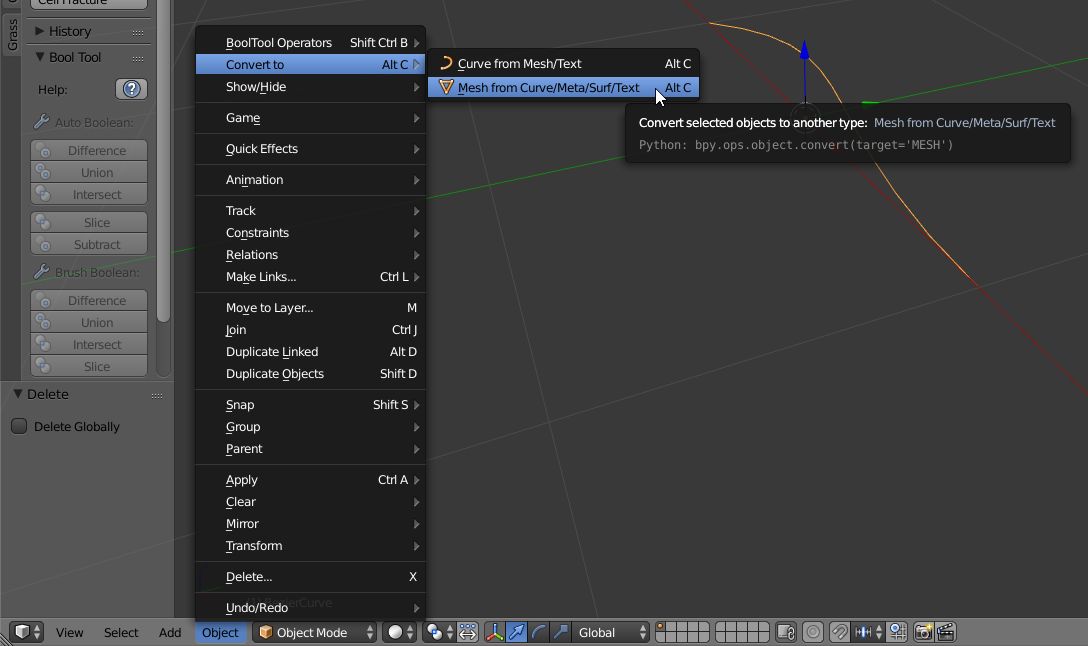
Task: Open the Snap submenu
Action: coord(310,405)
